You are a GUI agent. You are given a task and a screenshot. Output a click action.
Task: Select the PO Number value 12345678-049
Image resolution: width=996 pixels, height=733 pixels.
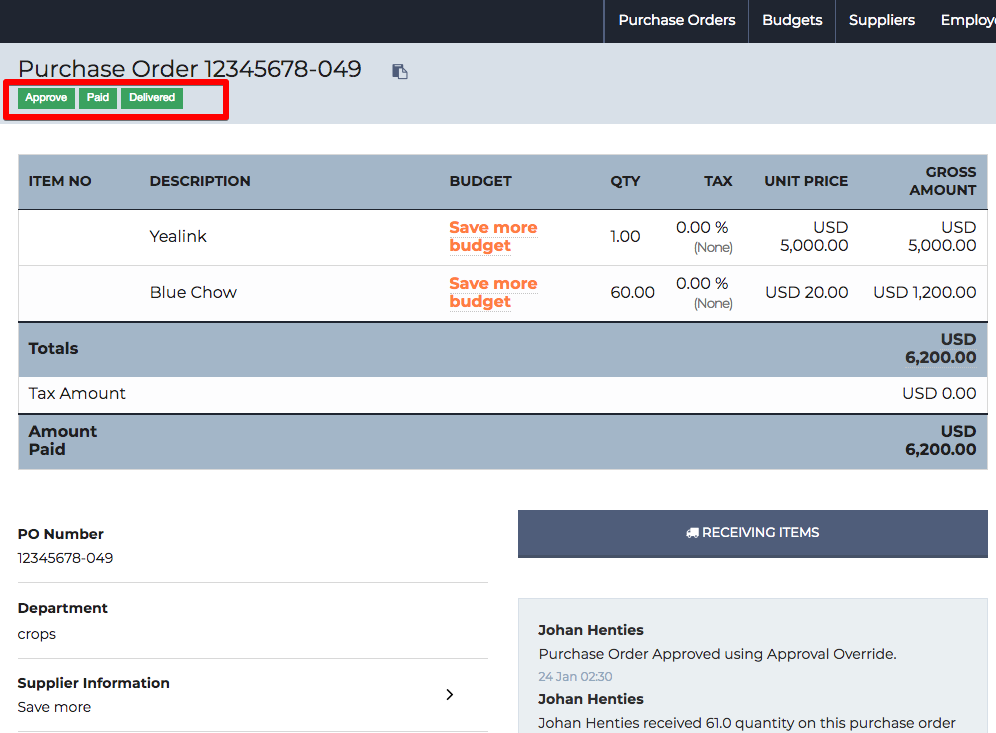(65, 558)
